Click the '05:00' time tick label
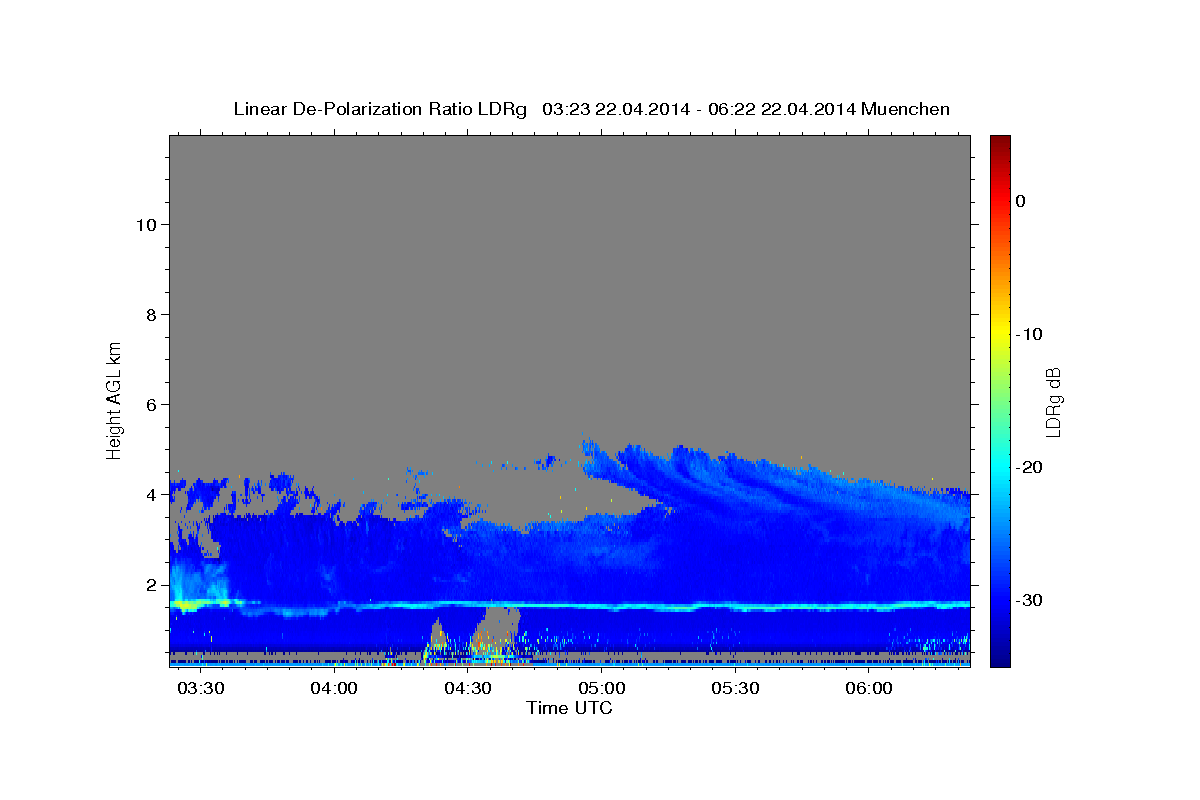The height and width of the screenshot is (800, 1200). (x=602, y=689)
